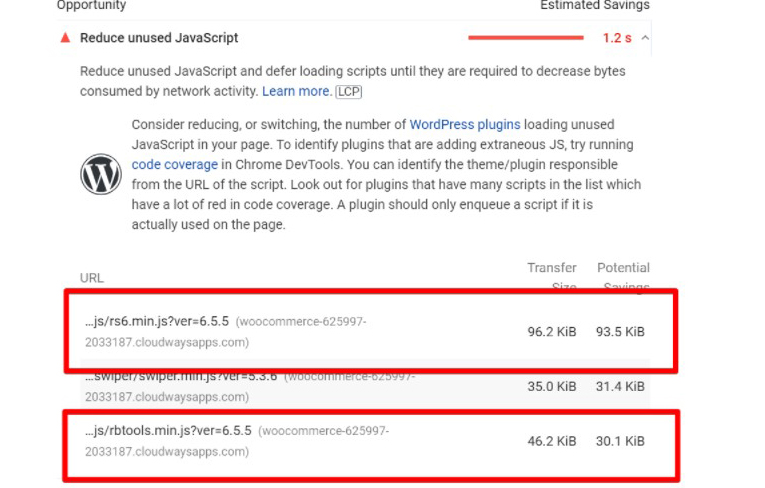Screen dimensions: 765x488
Task: Click the LCP metric badge
Action: coord(349,92)
